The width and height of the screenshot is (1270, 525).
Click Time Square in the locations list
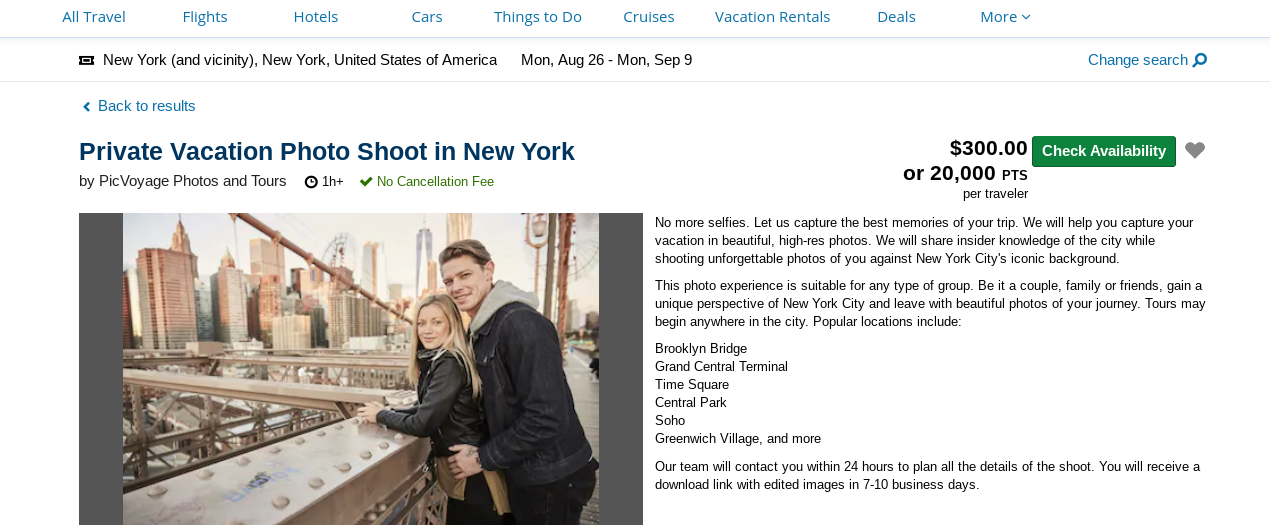[692, 385]
